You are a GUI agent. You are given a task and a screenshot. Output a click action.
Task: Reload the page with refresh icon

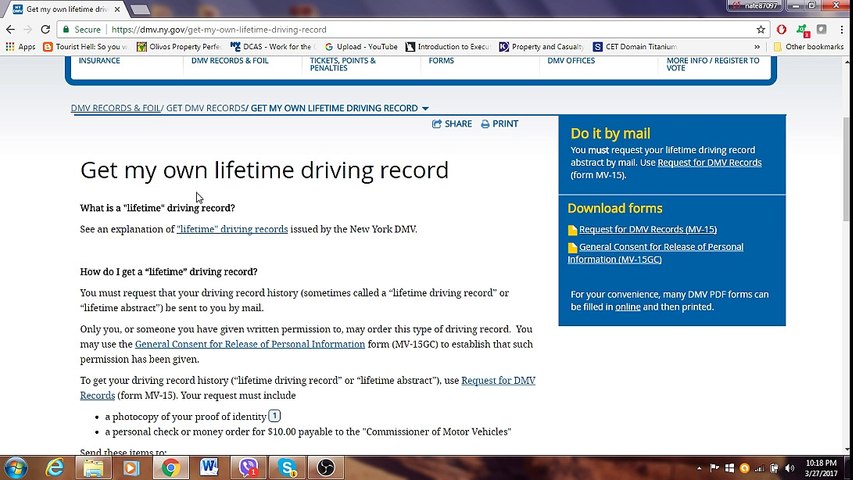(46, 29)
